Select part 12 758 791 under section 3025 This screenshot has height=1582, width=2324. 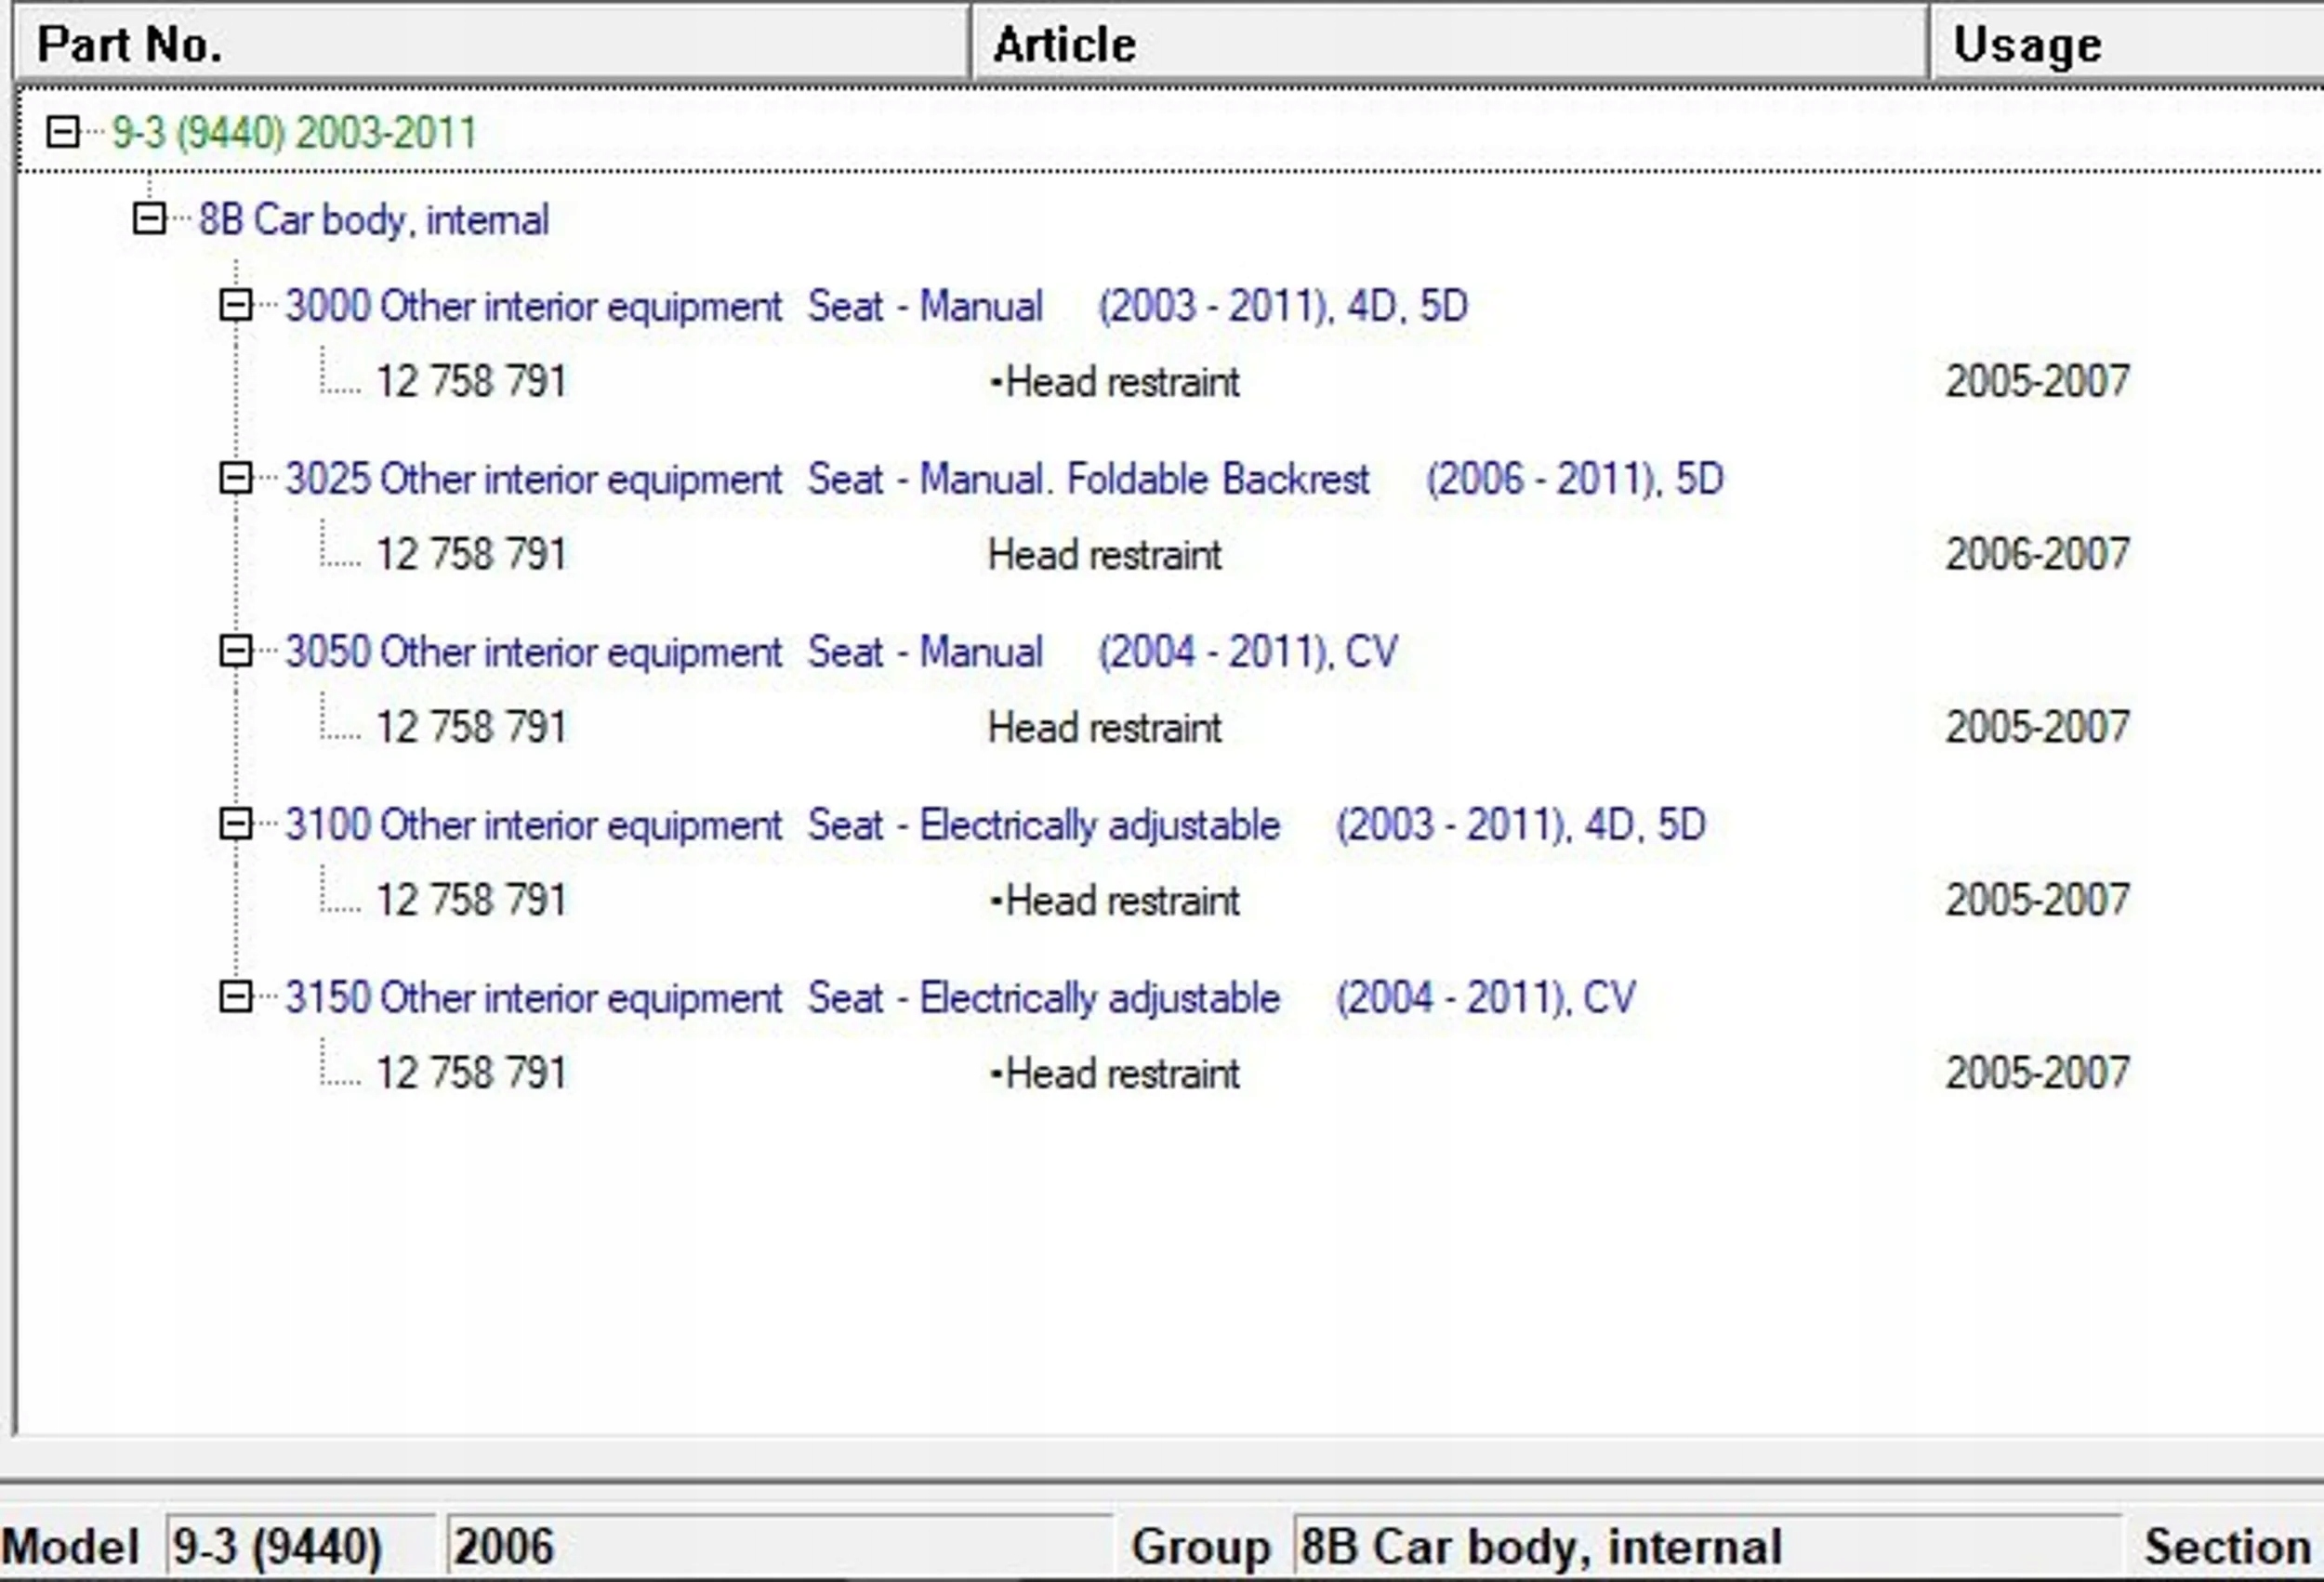471,554
